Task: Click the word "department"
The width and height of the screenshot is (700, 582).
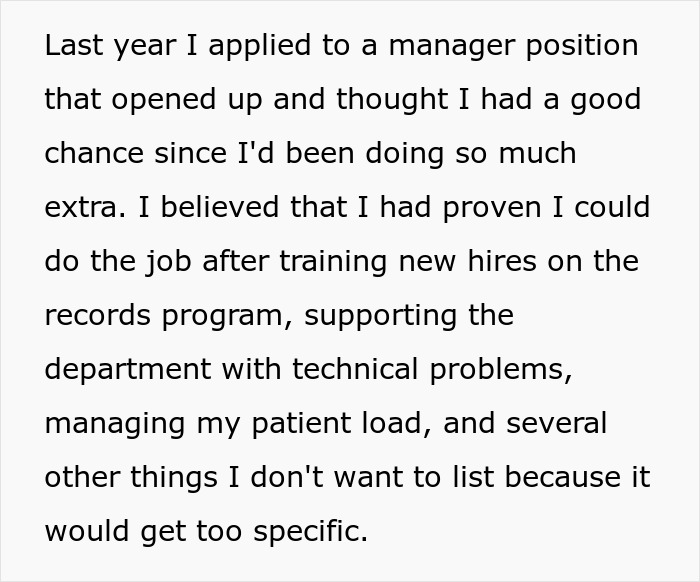Action: click(x=128, y=371)
